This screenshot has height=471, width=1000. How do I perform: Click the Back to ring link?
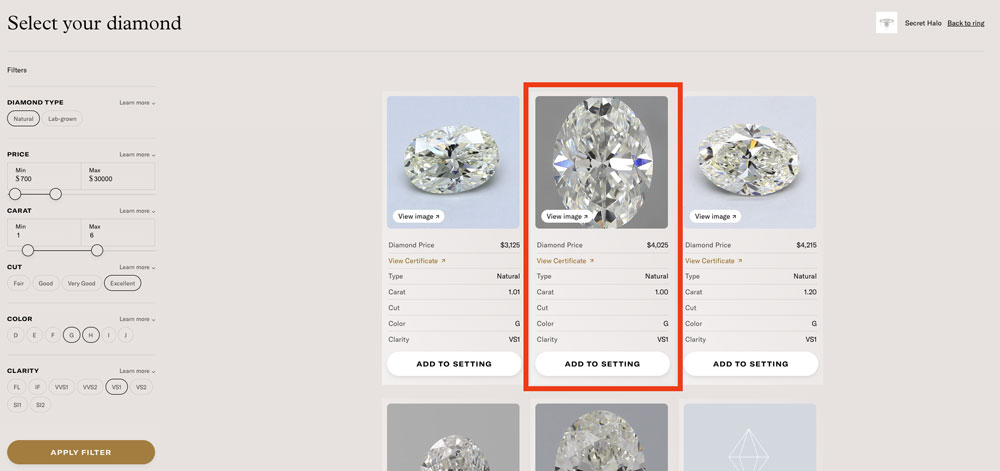pyautogui.click(x=966, y=24)
